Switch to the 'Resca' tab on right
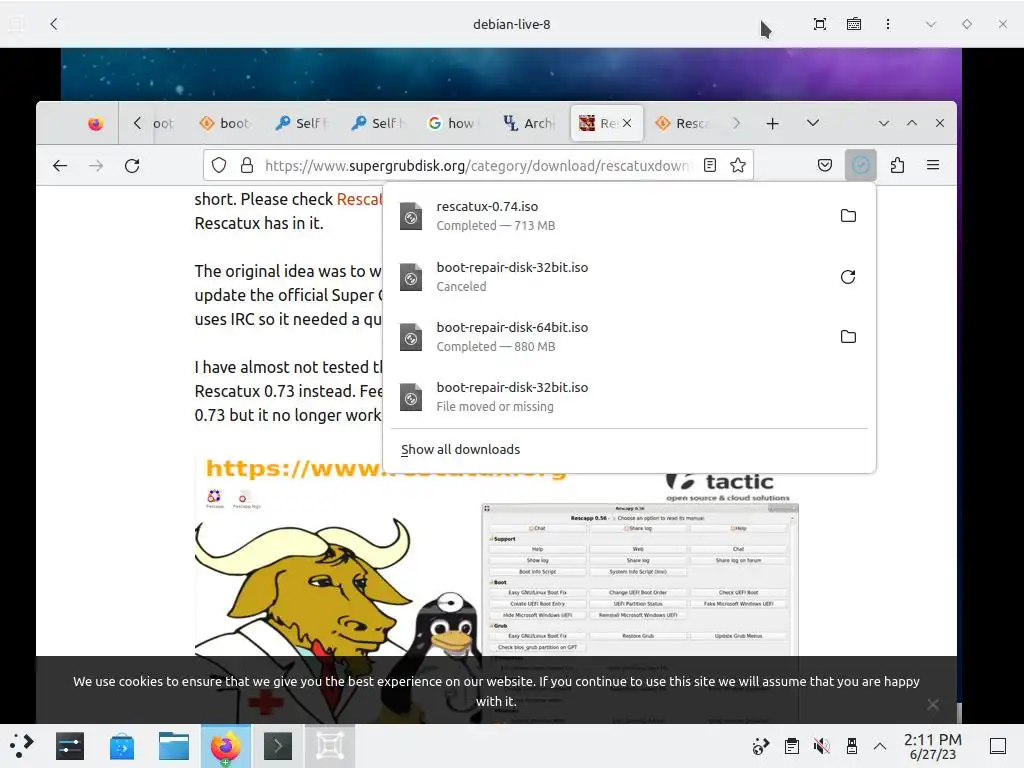Screen dimensions: 1024x768 point(684,123)
